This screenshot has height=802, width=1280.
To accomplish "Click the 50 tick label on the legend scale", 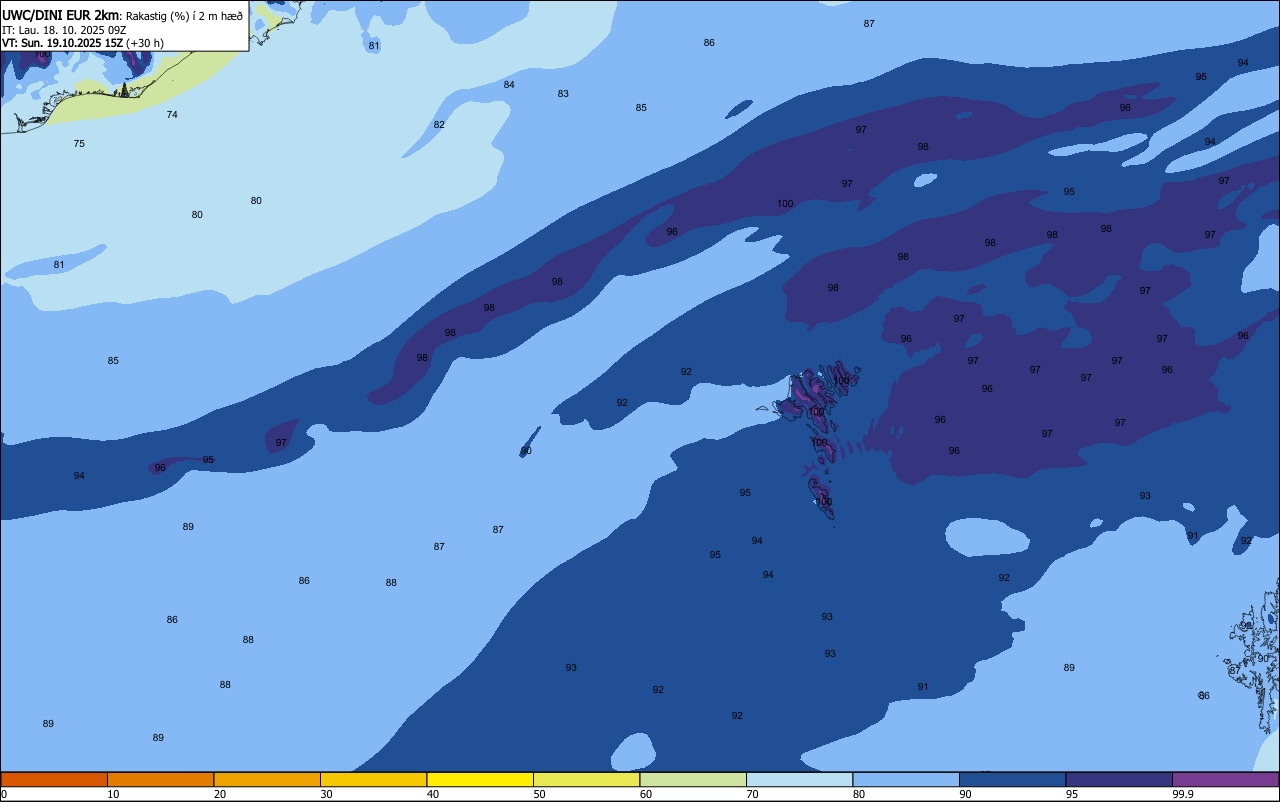I will point(539,794).
